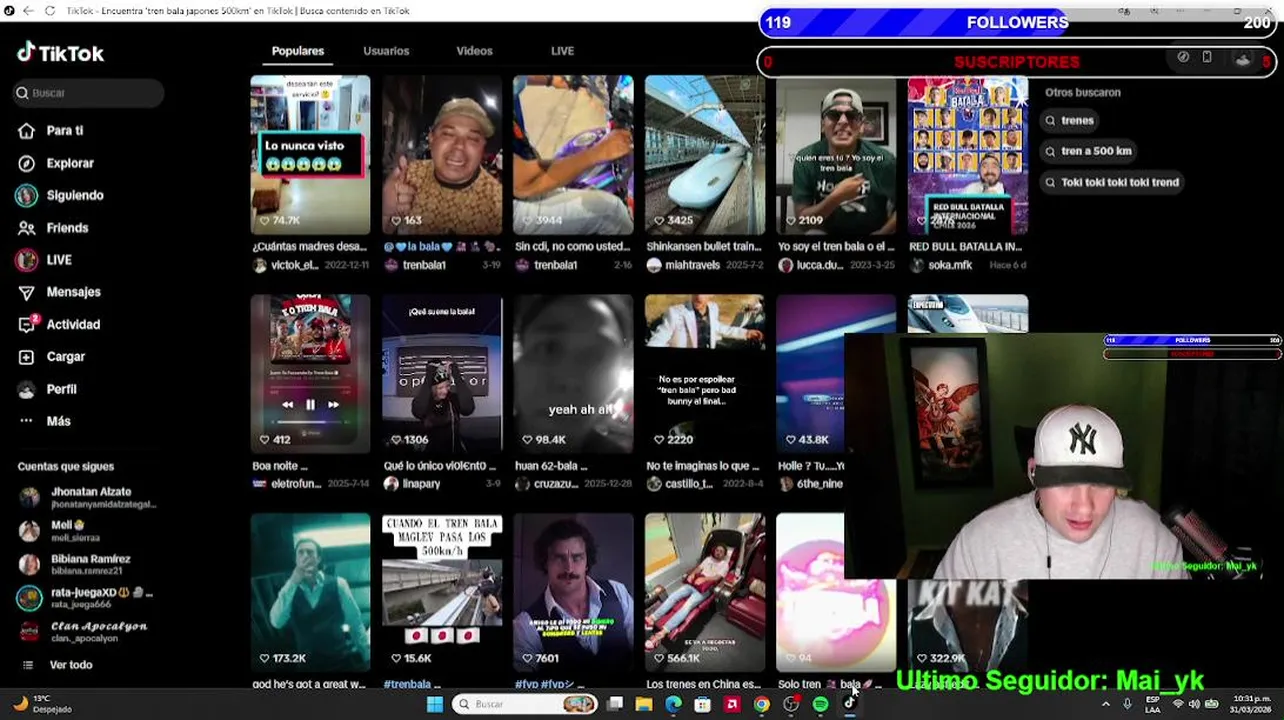1284x720 pixels.
Task: Open Spotify from the taskbar
Action: click(x=820, y=704)
